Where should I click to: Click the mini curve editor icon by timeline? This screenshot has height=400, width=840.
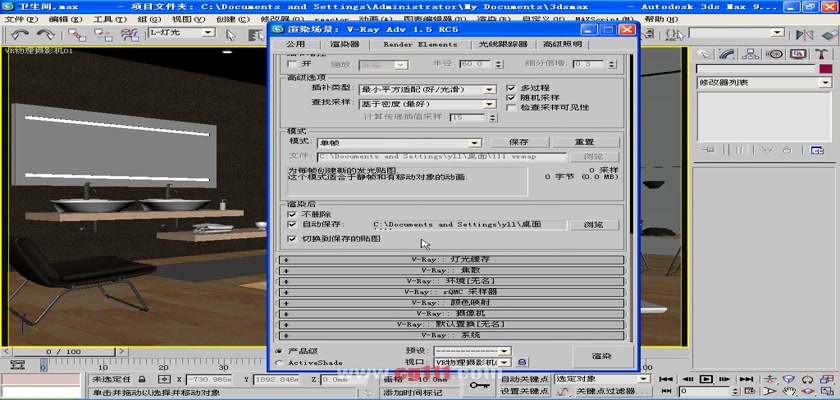click(x=18, y=365)
